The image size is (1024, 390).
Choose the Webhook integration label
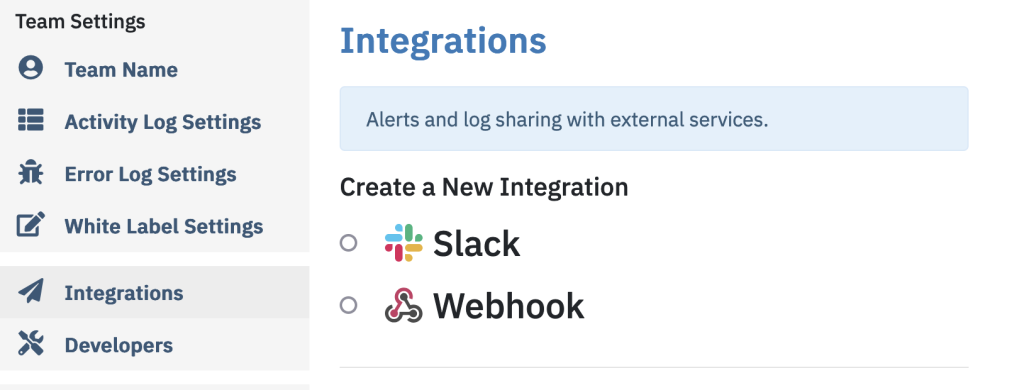[509, 305]
